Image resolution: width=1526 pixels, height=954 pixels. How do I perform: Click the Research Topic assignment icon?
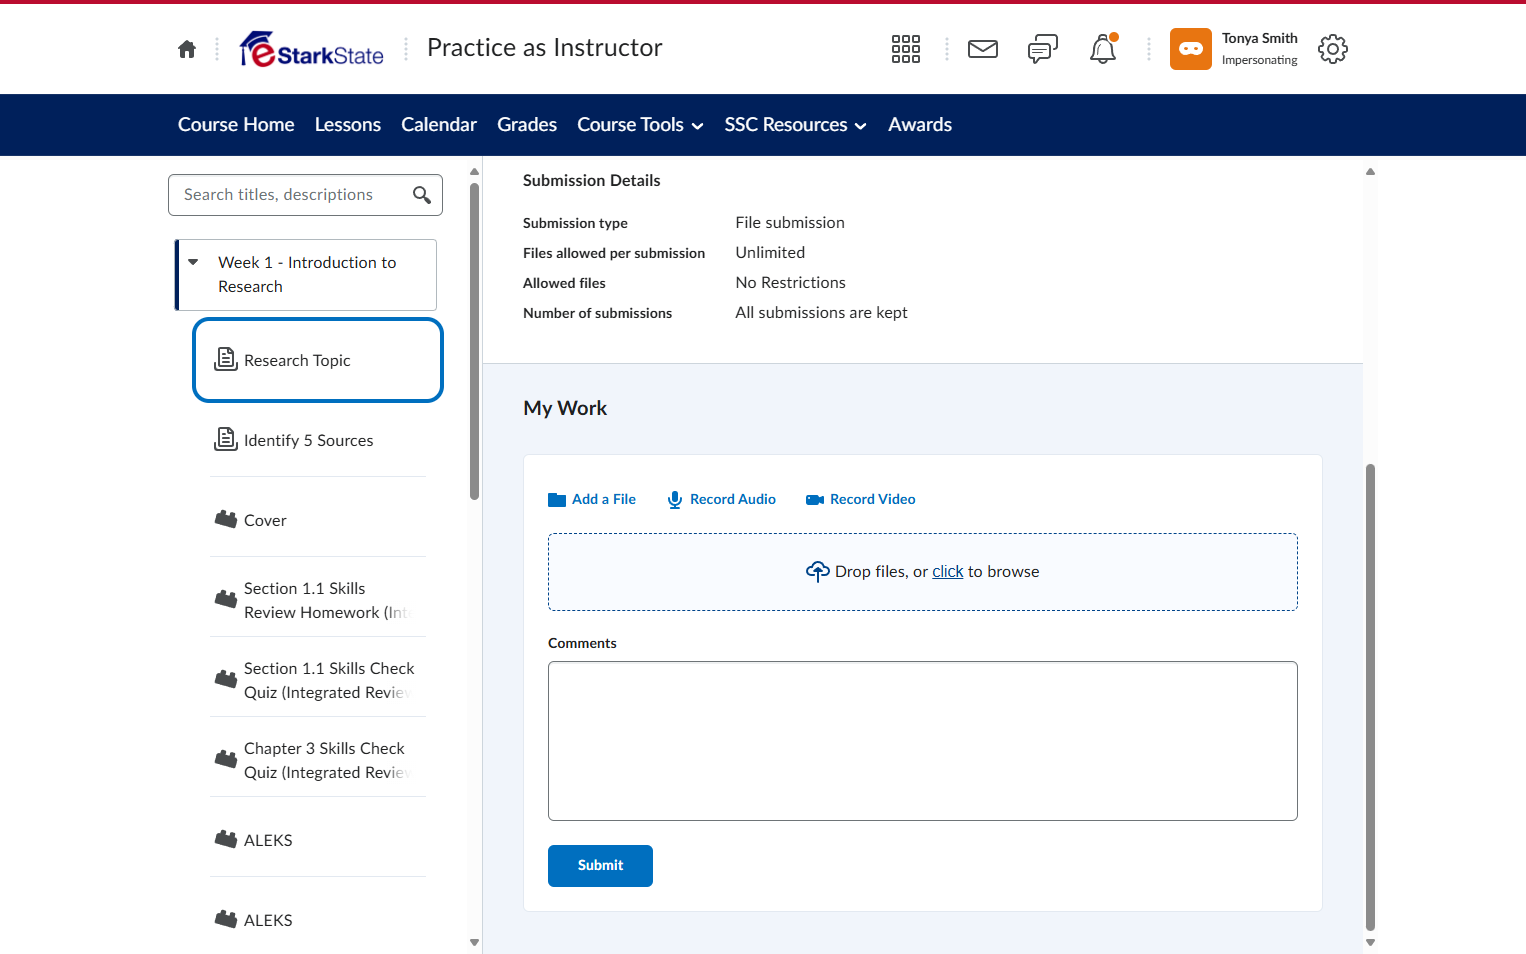click(226, 359)
